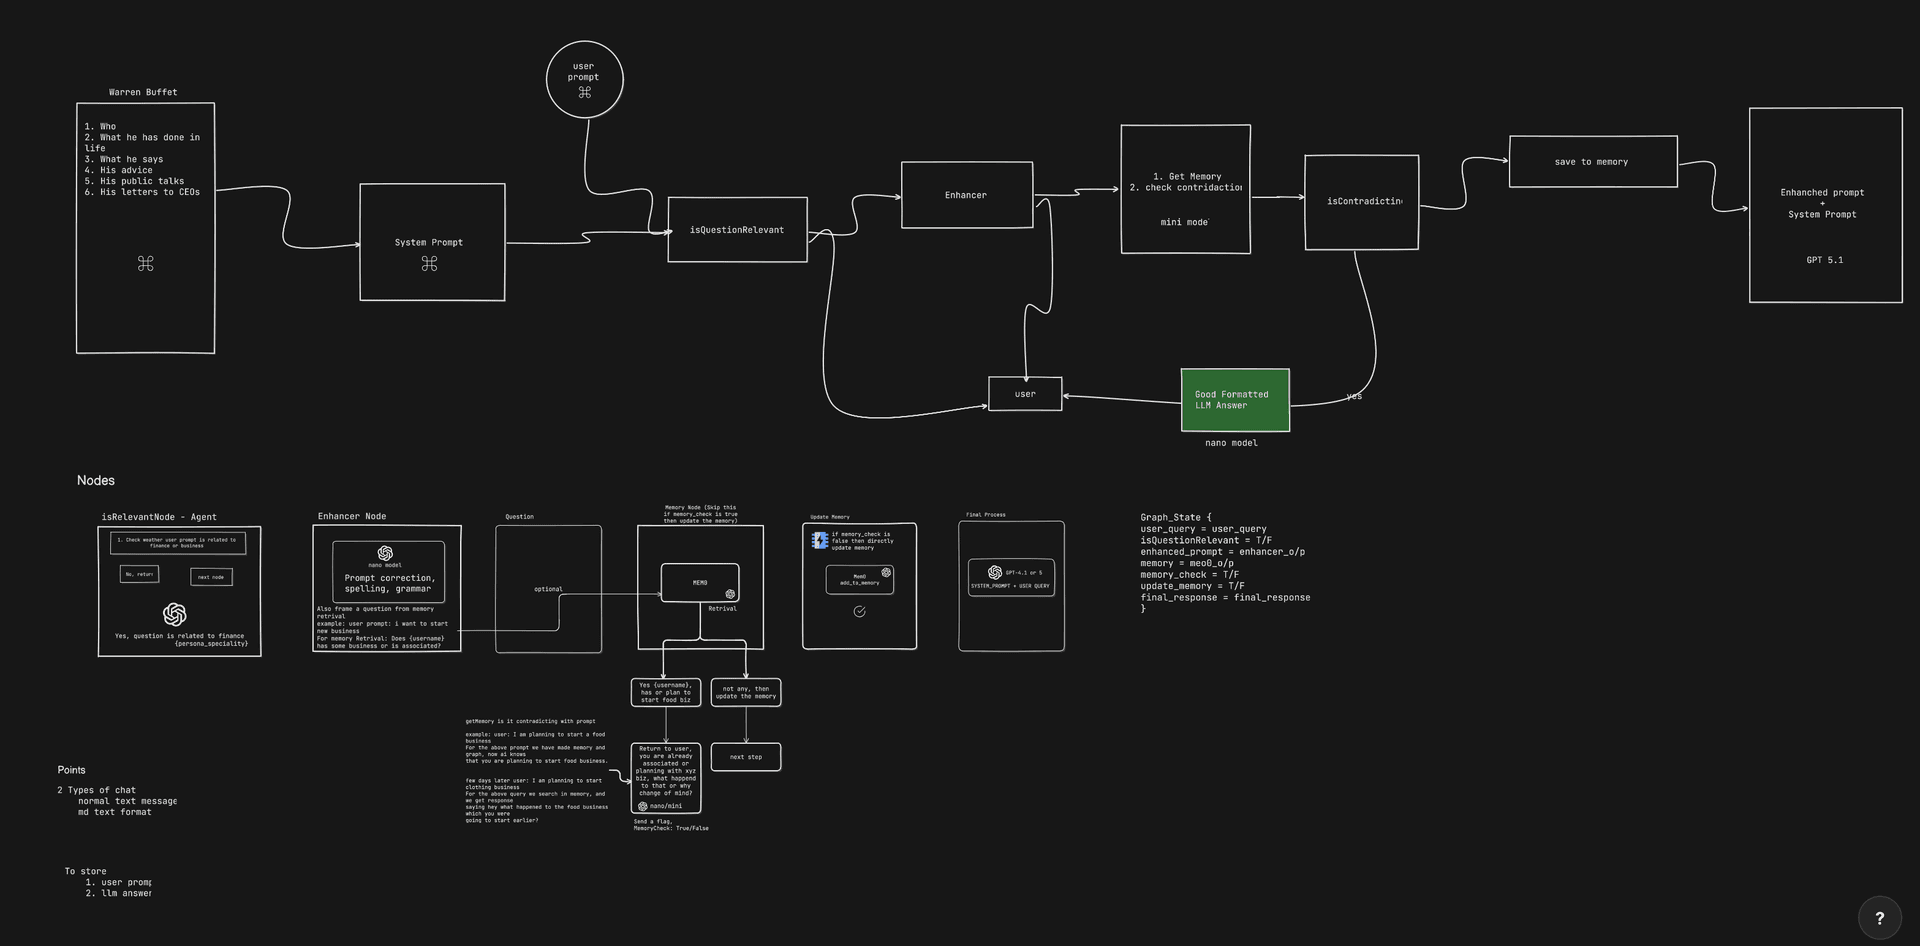
Task: Click the 'next node' box in isRelevantNode
Action: [x=211, y=577]
